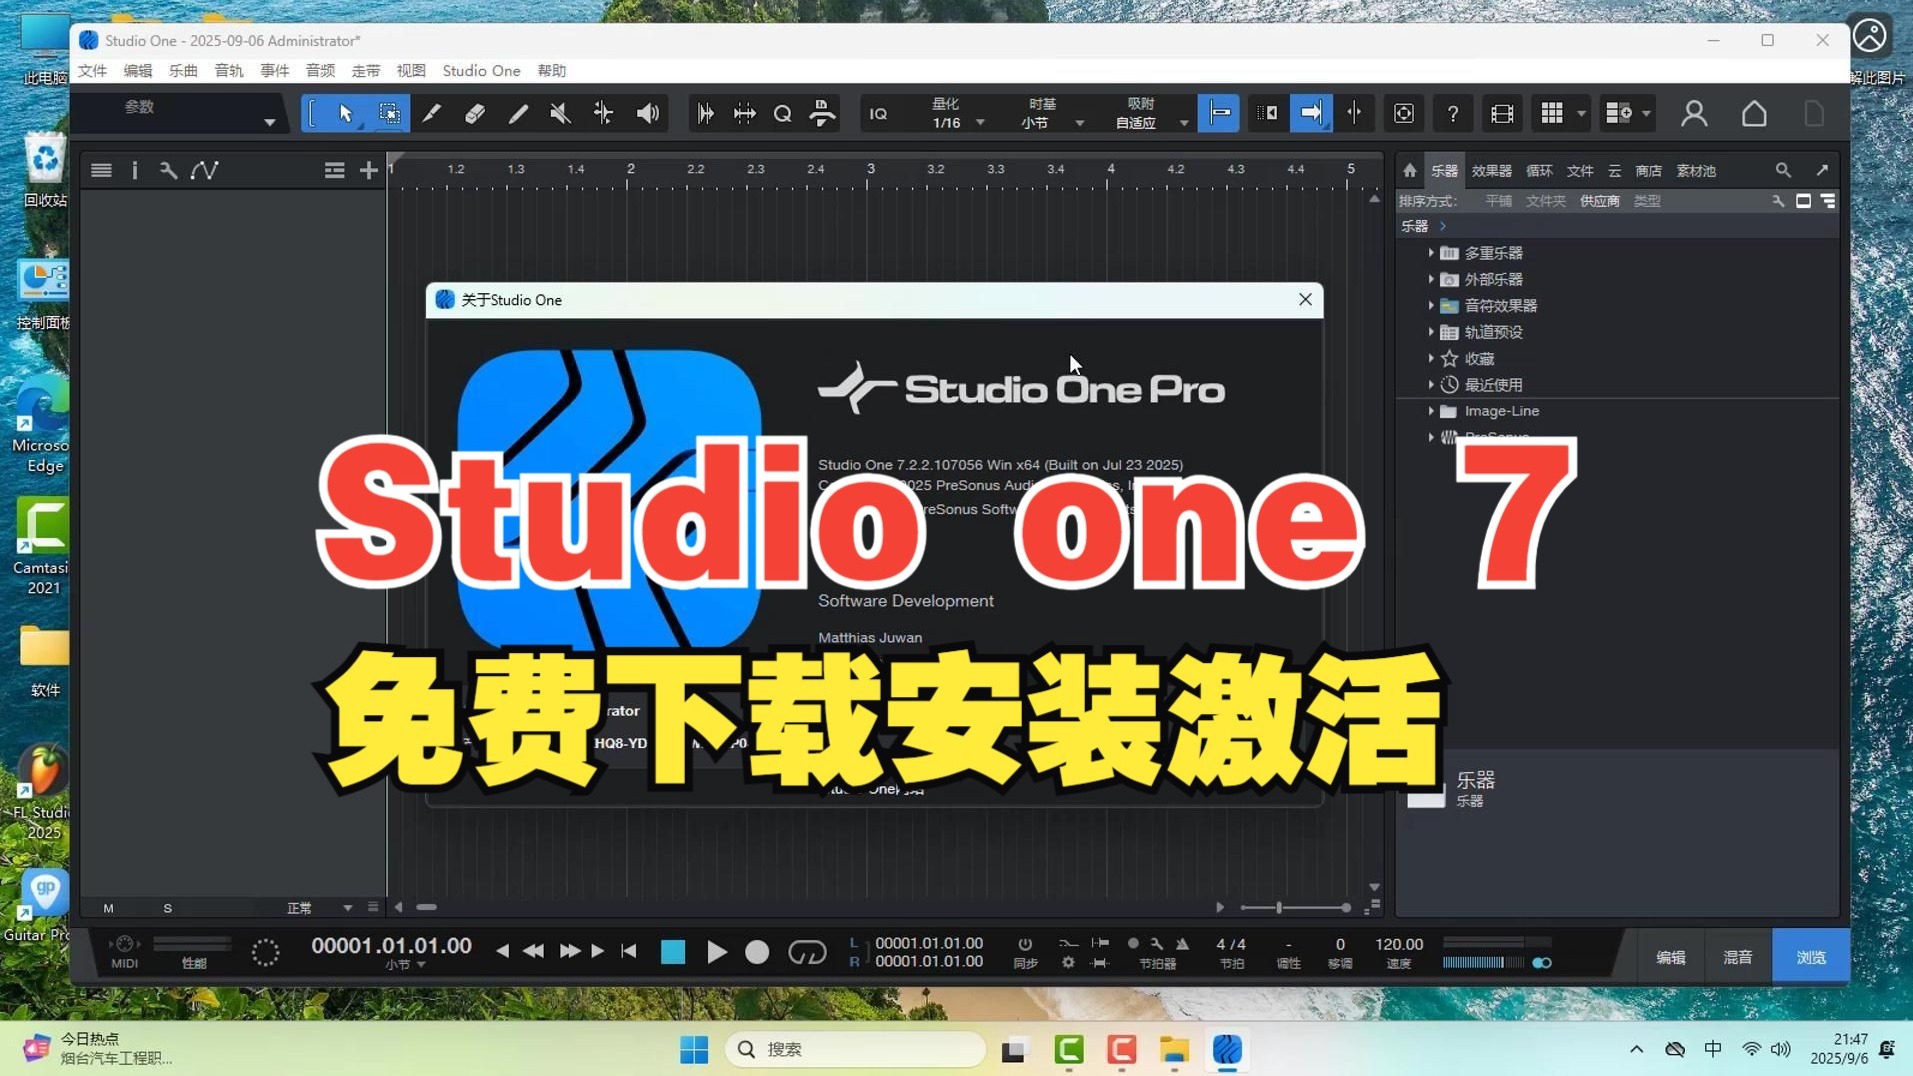Viewport: 1913px width, 1076px height.
Task: Toggle the loop button in transport
Action: [x=807, y=952]
